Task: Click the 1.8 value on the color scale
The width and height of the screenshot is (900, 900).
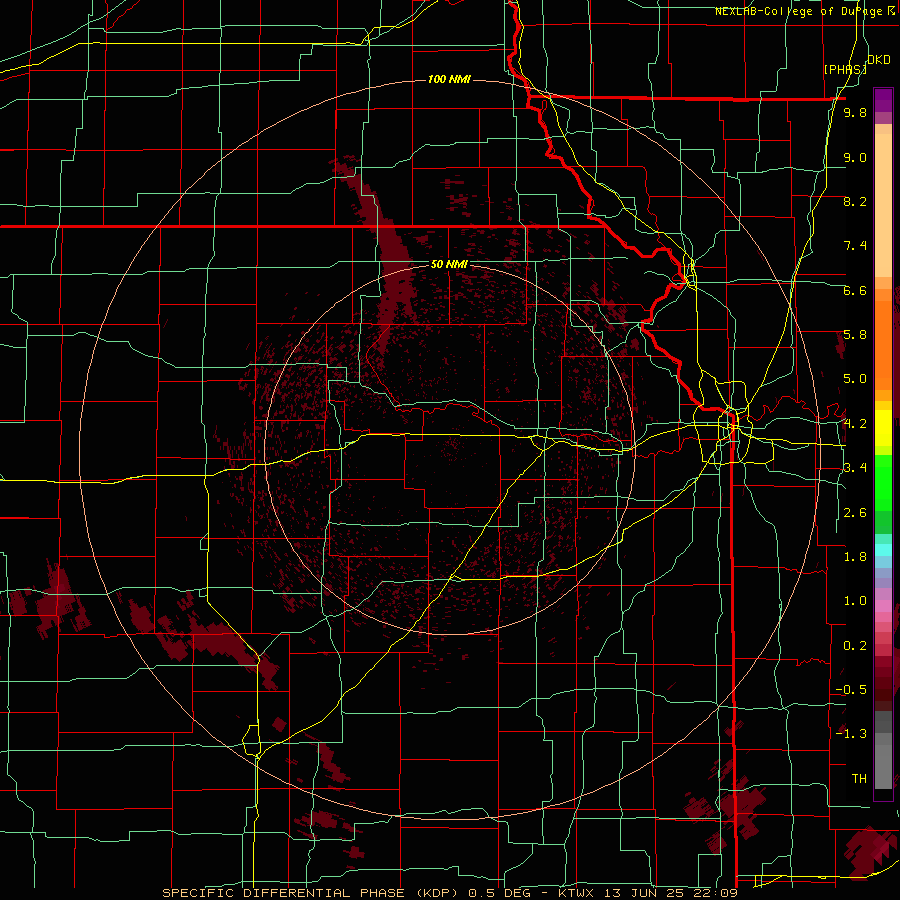Action: pyautogui.click(x=855, y=557)
